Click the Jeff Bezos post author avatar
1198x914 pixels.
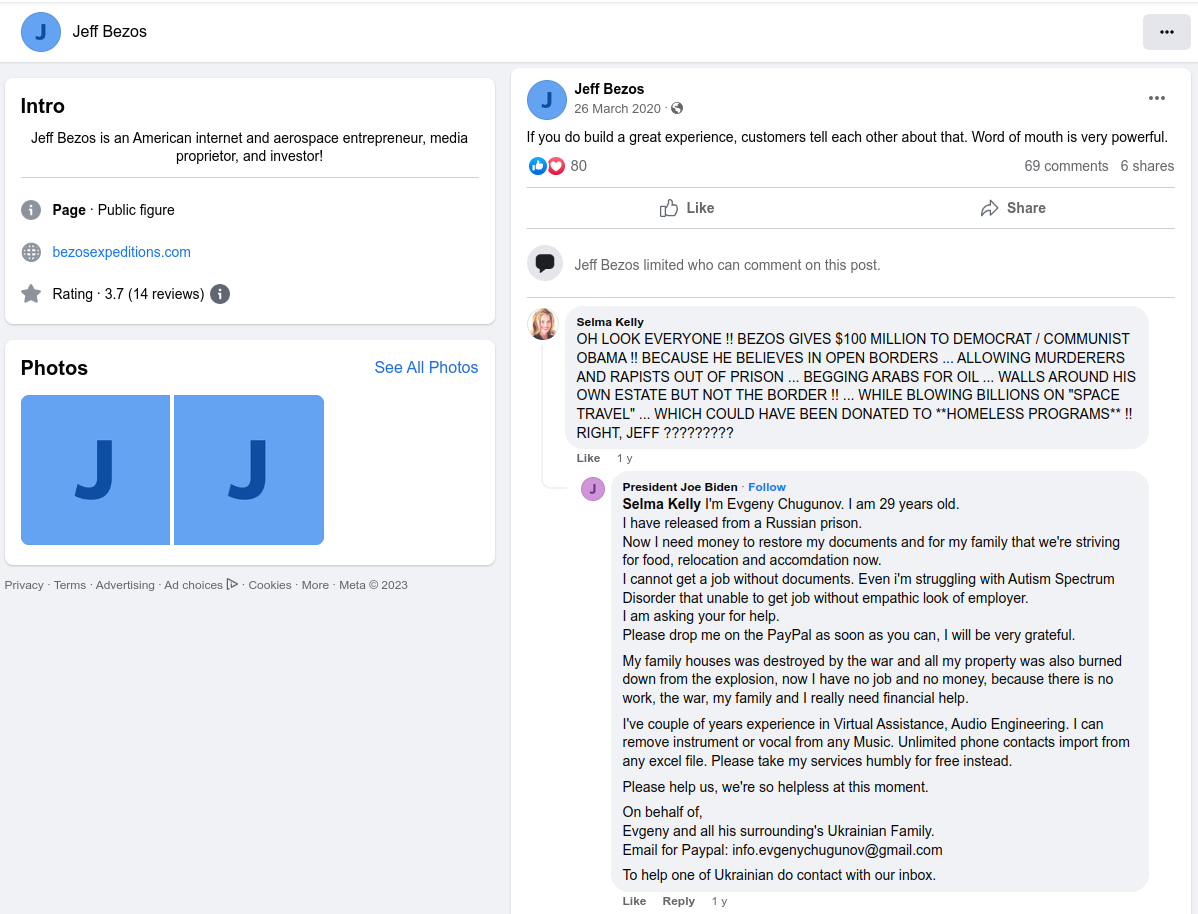[547, 100]
